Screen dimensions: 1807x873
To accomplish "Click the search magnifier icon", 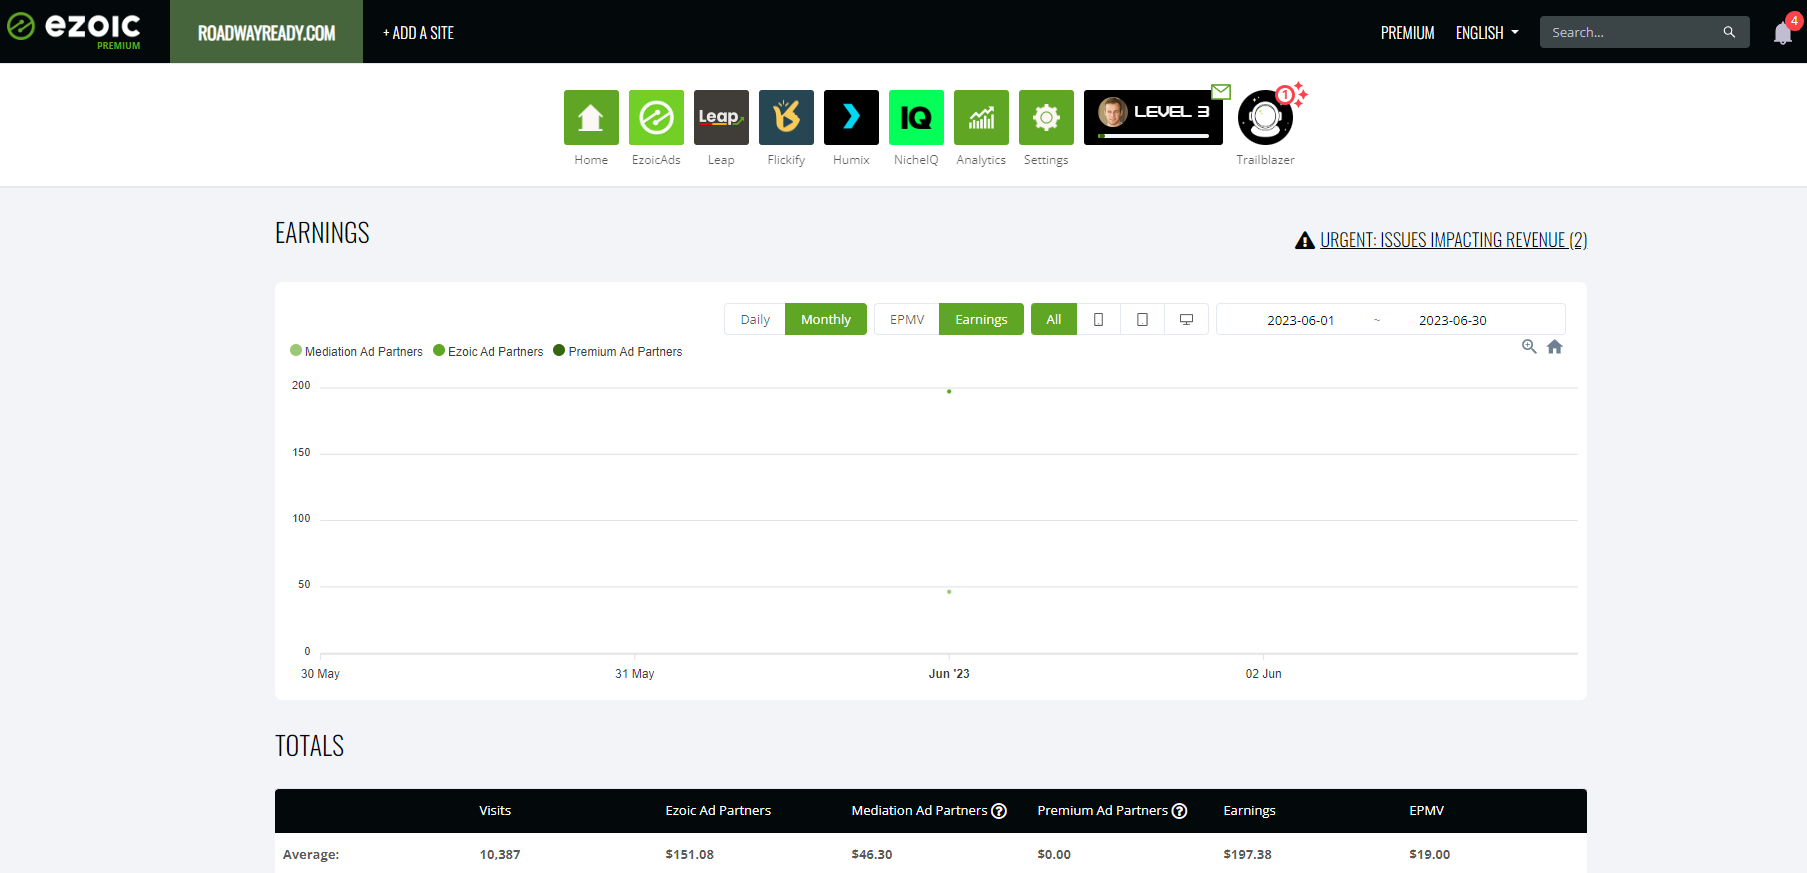I will coord(1729,32).
